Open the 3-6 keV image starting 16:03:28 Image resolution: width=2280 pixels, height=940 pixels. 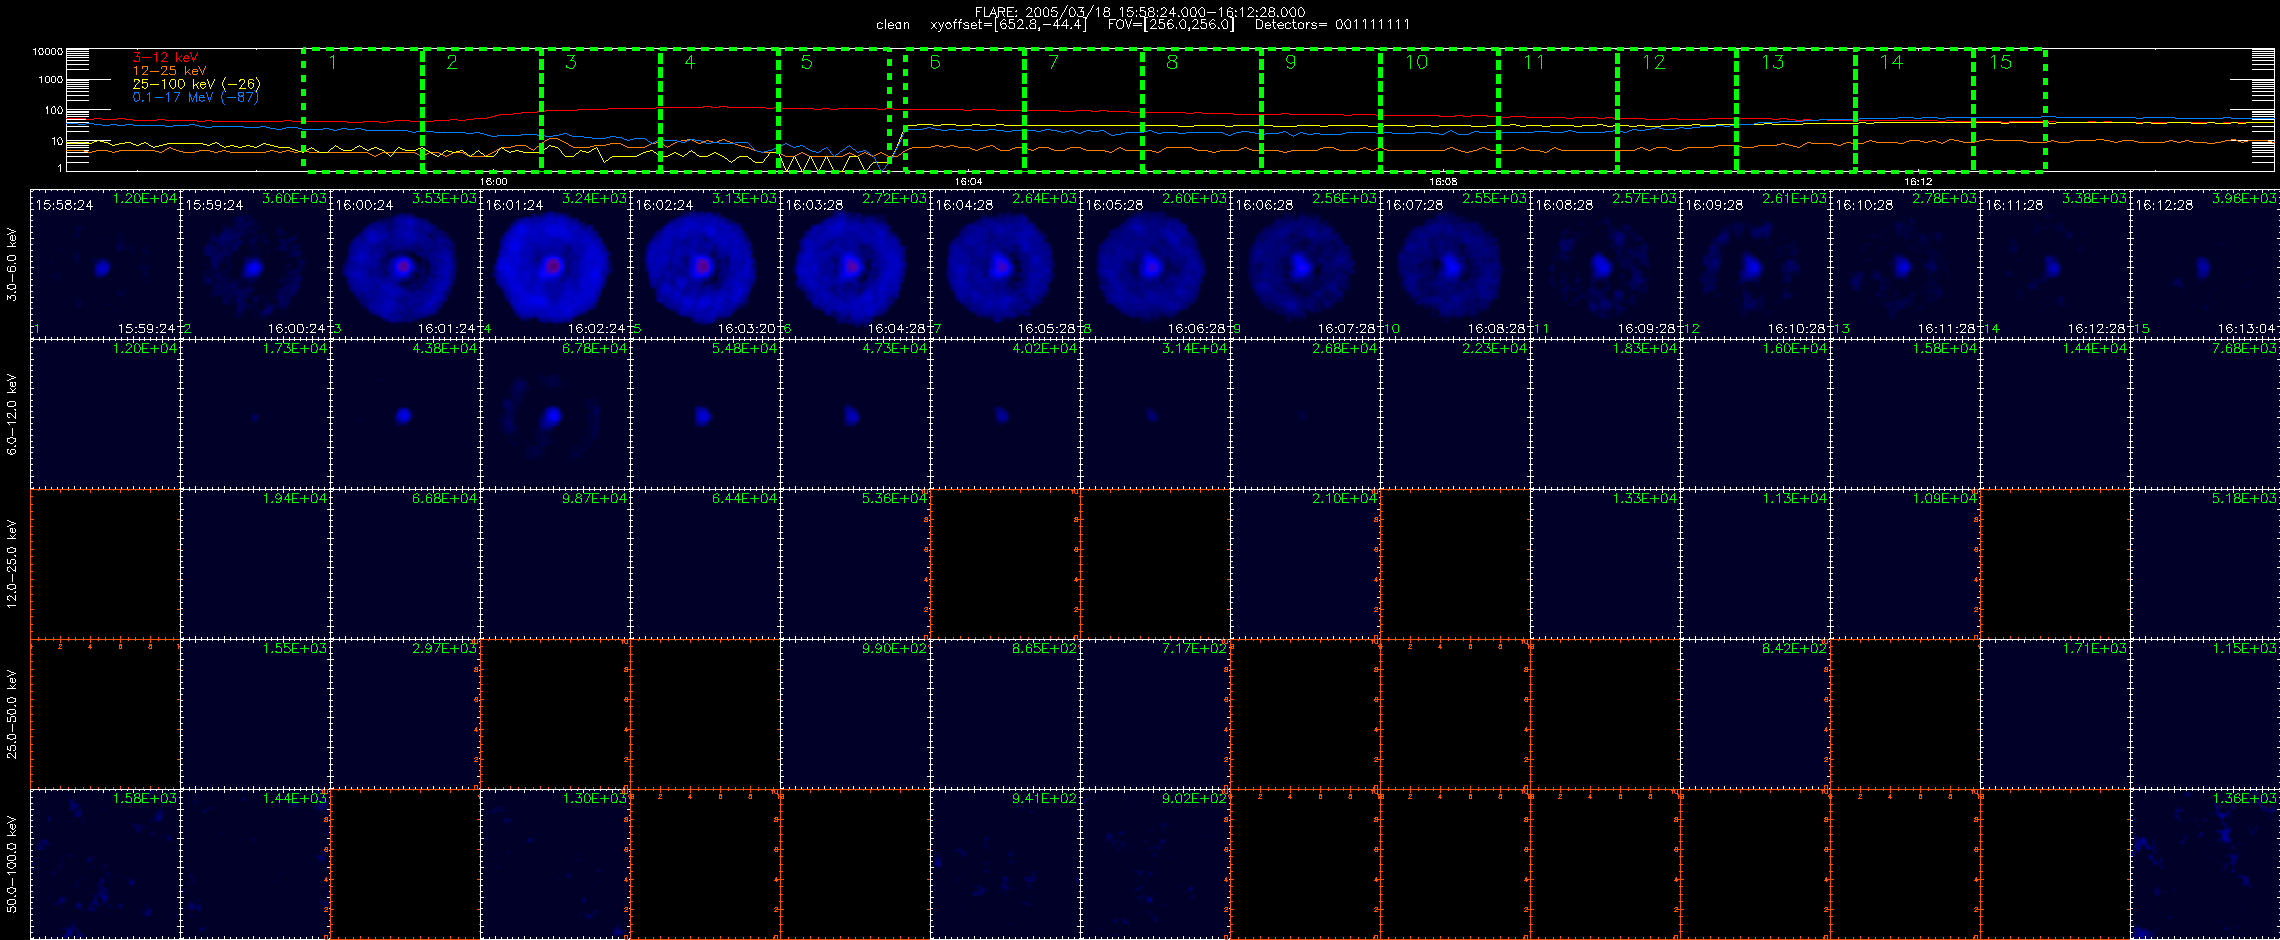click(x=855, y=264)
